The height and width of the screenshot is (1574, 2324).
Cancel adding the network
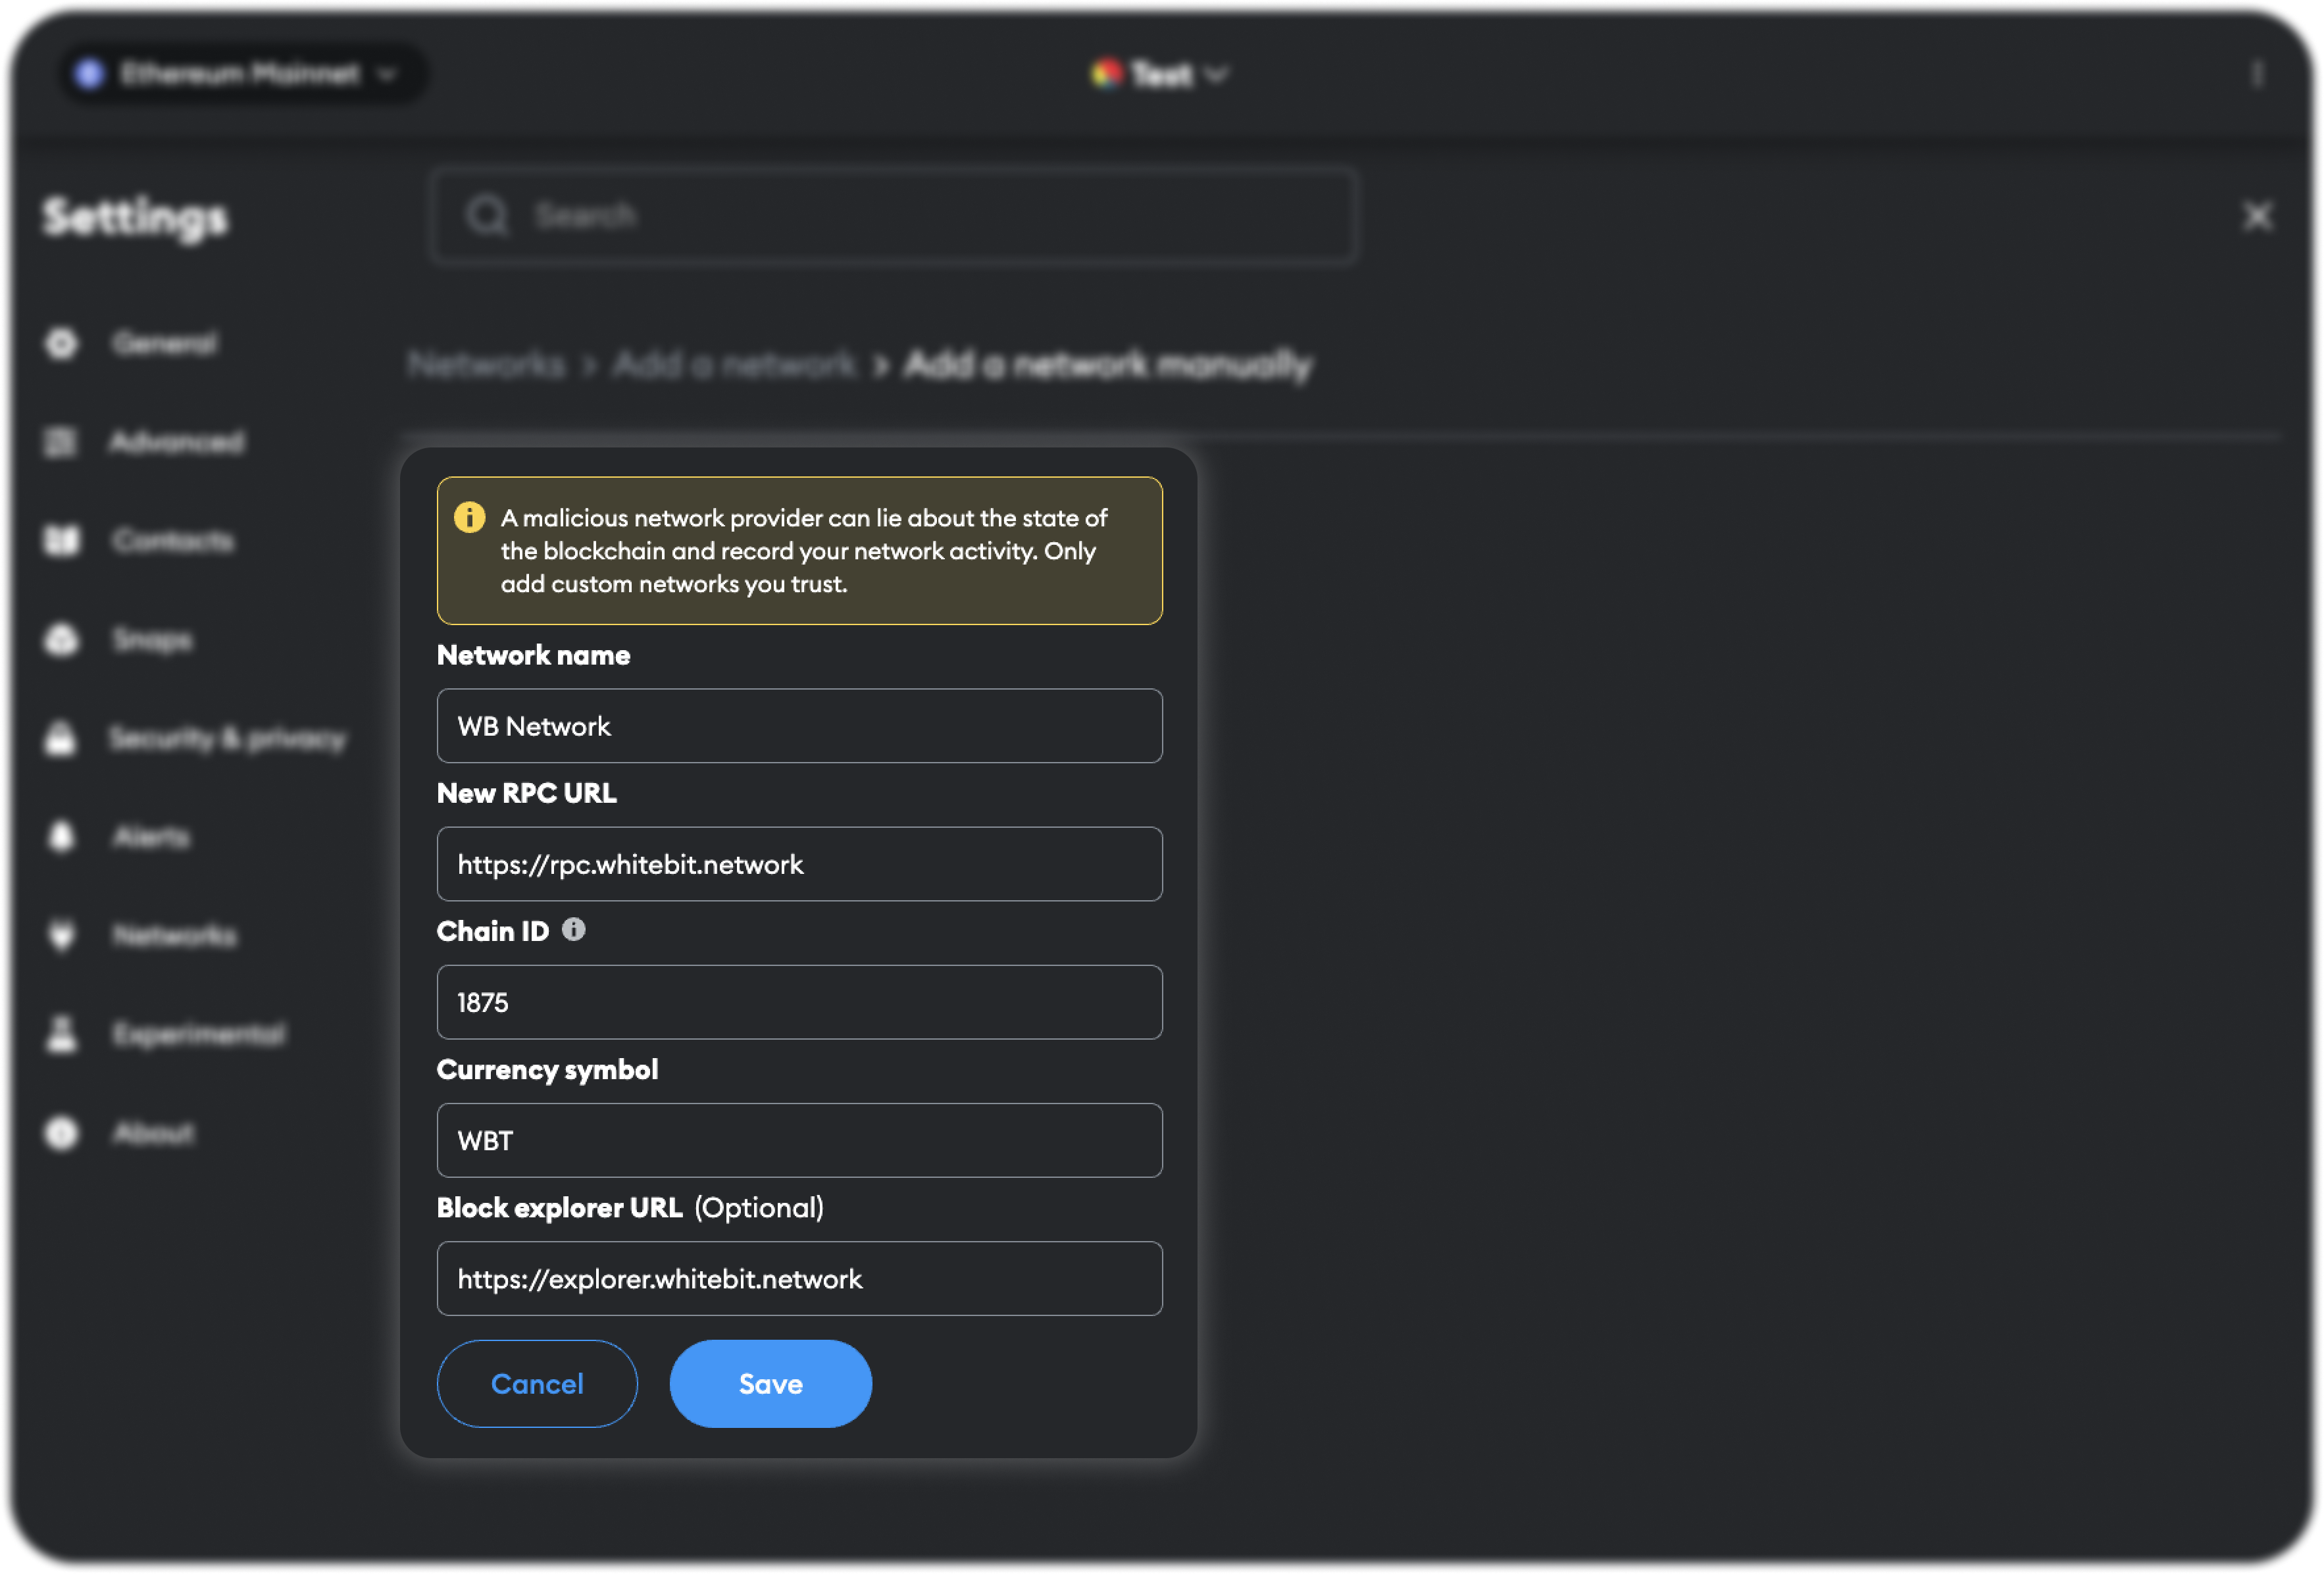click(x=537, y=1383)
